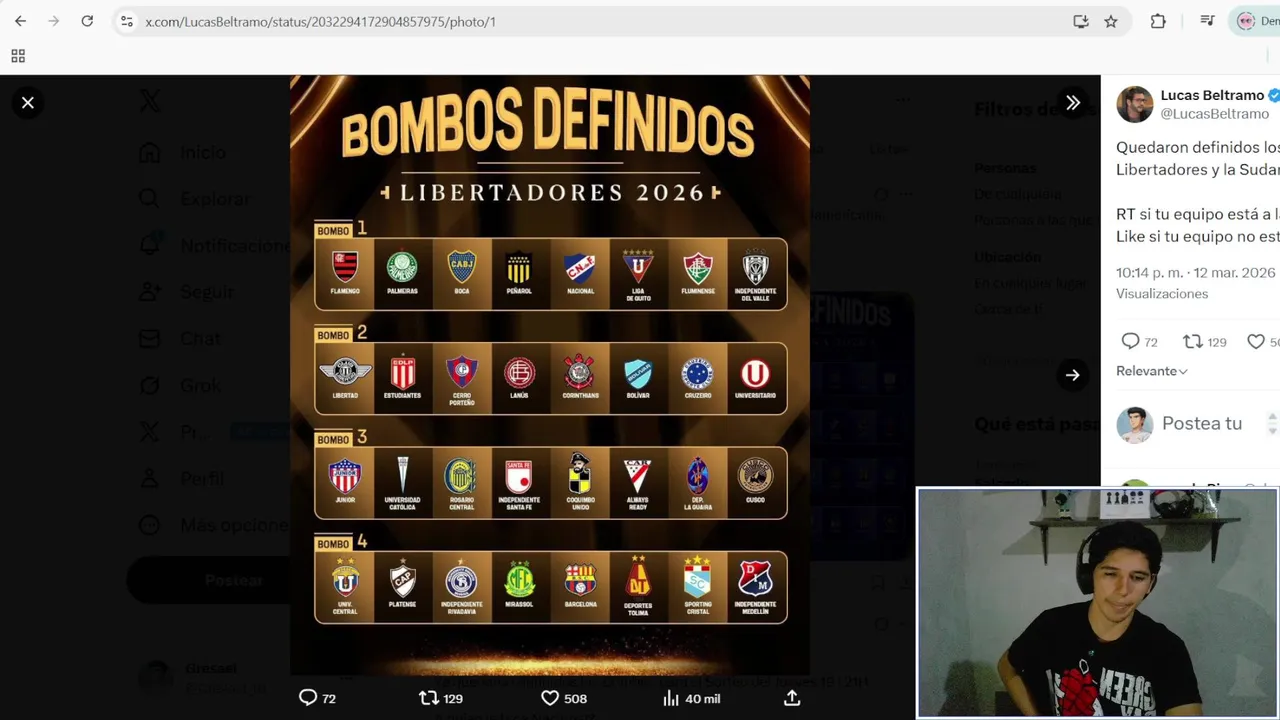Install the app via the address bar icon
Screen dimensions: 1280x720
[x=1081, y=21]
